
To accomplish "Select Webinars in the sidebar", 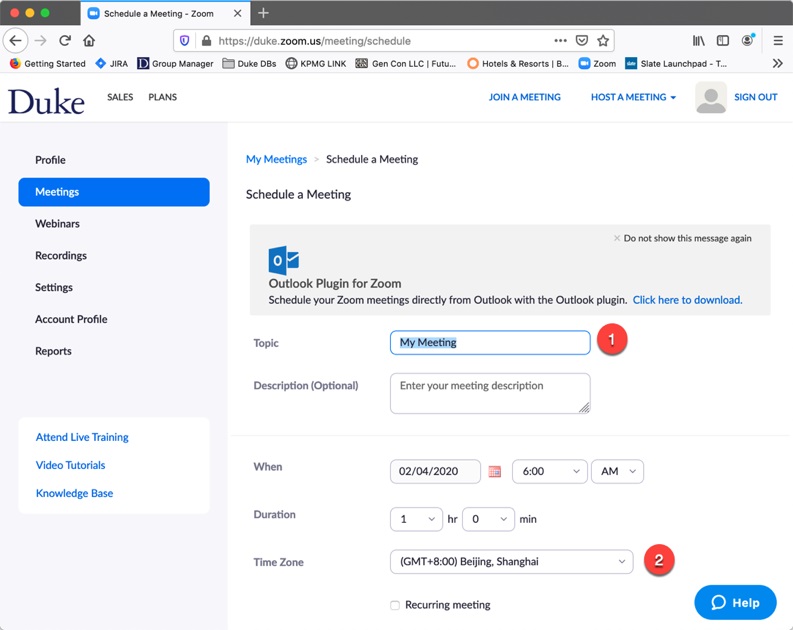I will [57, 223].
